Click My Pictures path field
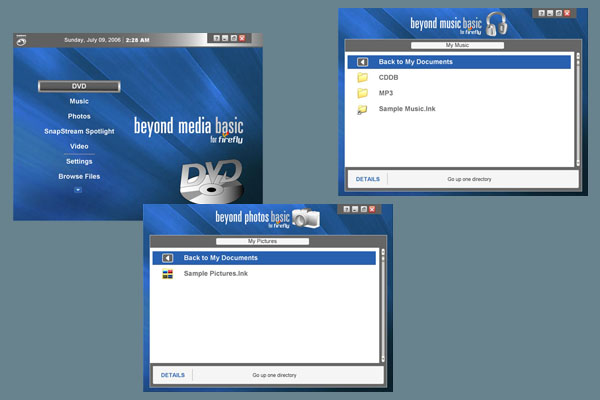This screenshot has width=600, height=400. (x=262, y=241)
